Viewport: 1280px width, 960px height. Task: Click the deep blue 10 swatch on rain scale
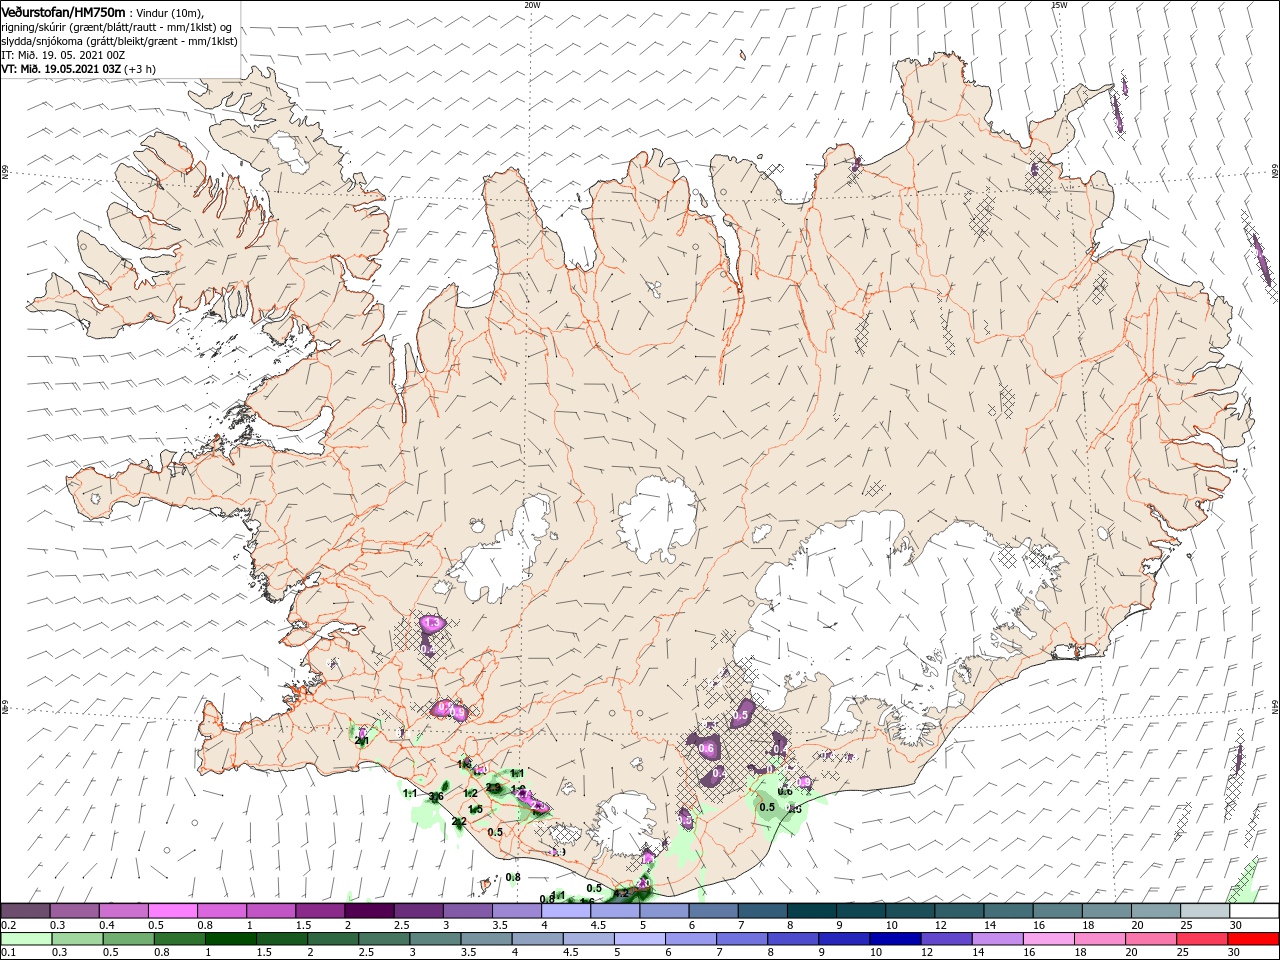(x=894, y=939)
